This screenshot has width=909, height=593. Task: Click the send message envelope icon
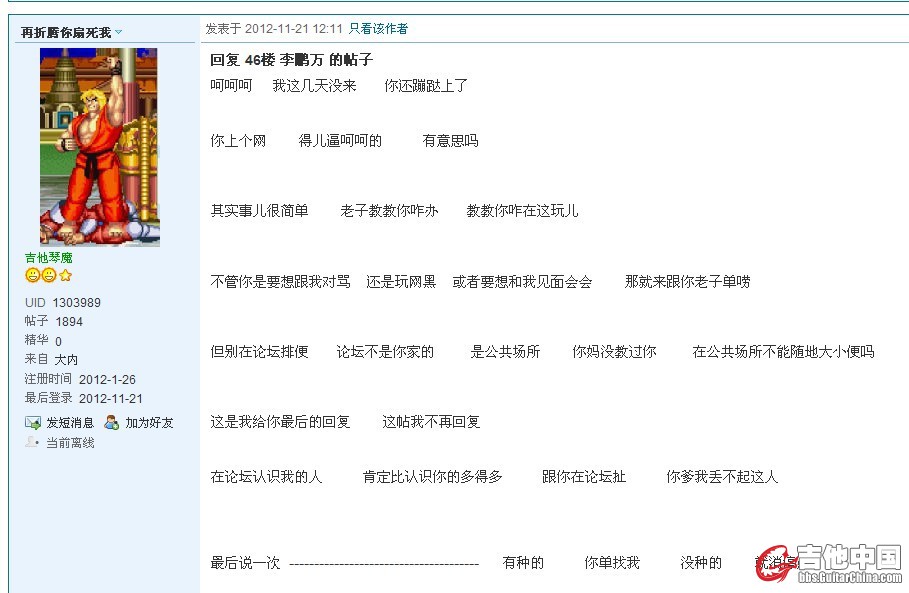click(x=33, y=423)
